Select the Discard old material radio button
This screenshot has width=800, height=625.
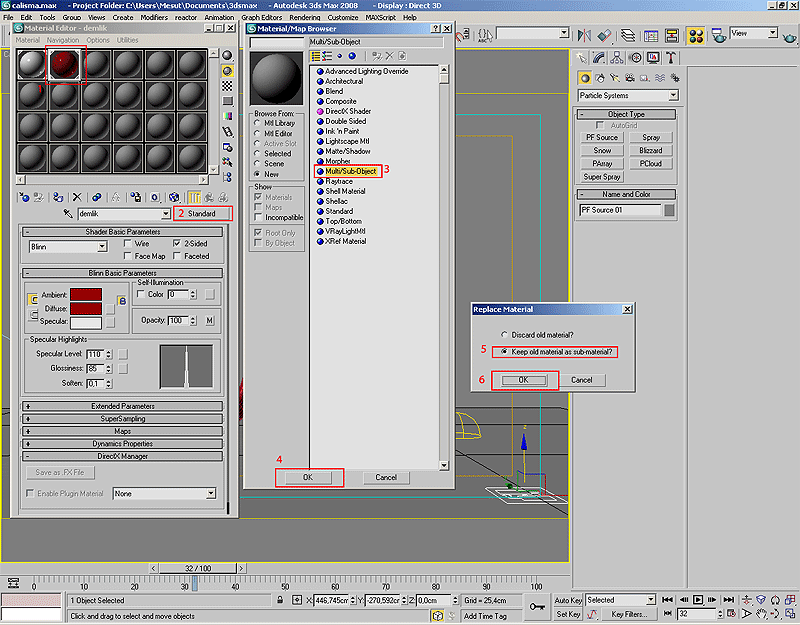pos(504,334)
